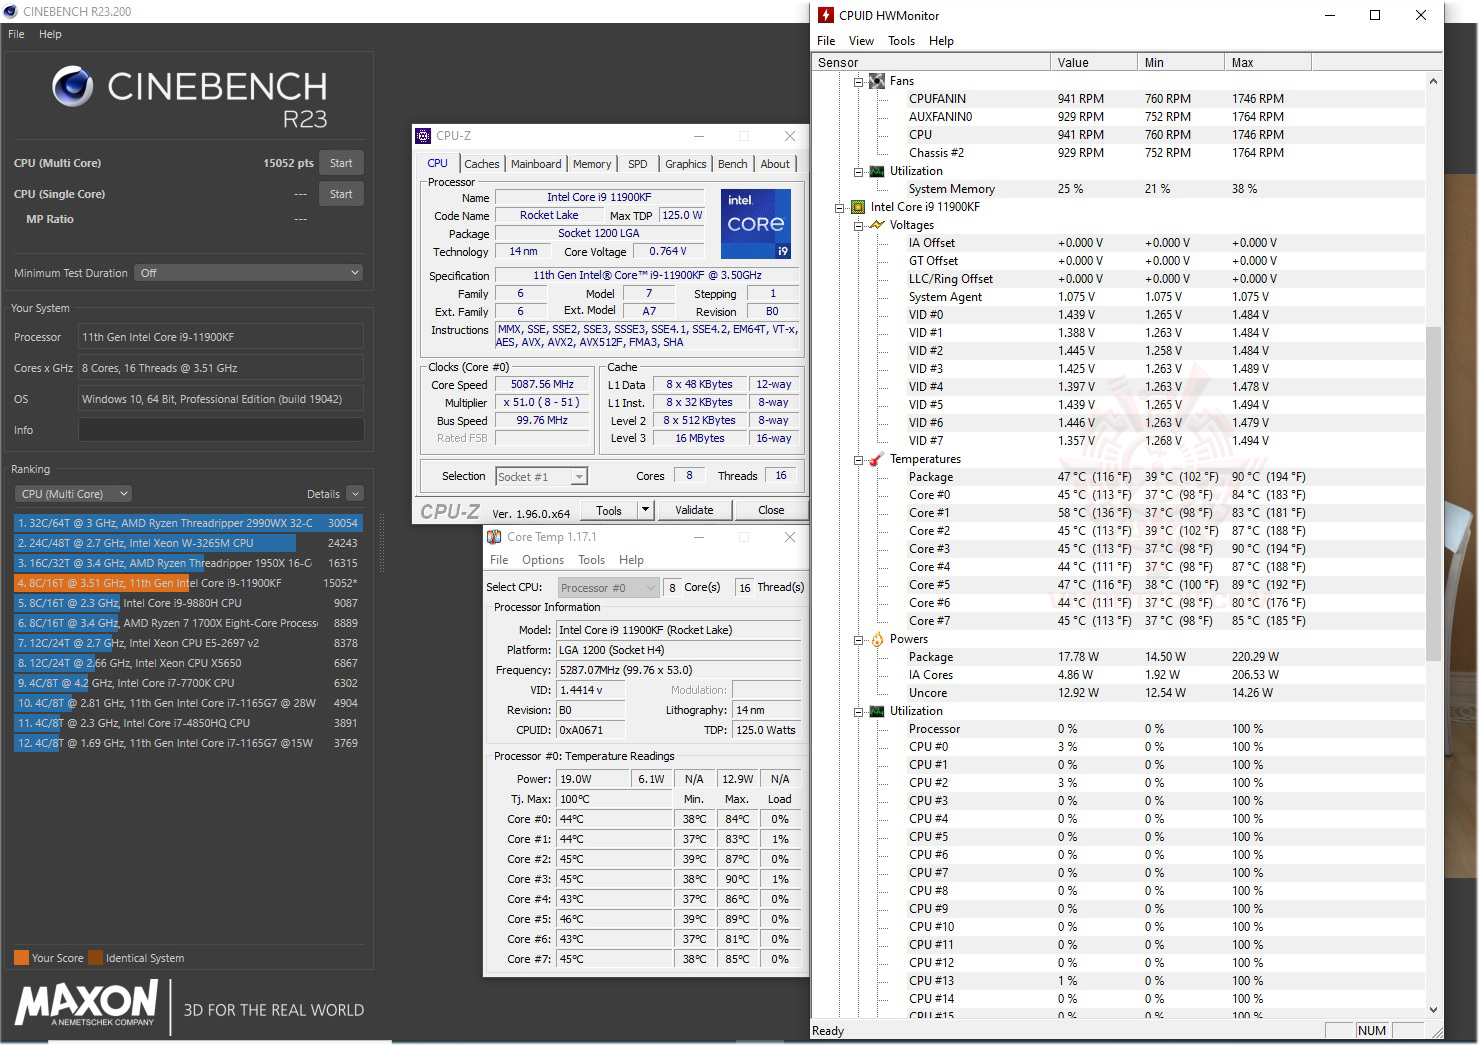
Task: Click the Value column header in HWMonitor
Action: (1094, 62)
